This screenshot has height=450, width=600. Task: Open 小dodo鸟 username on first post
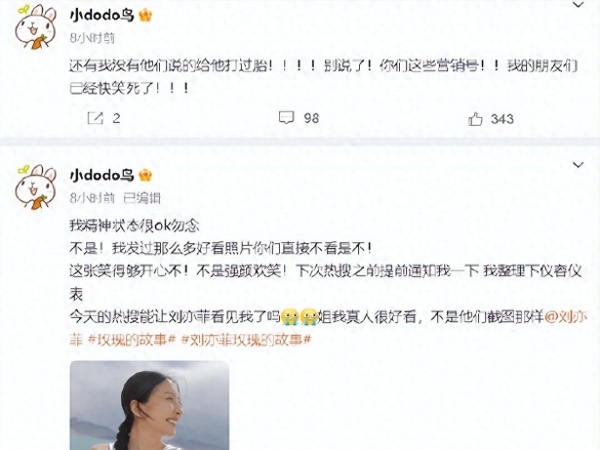pyautogui.click(x=102, y=15)
